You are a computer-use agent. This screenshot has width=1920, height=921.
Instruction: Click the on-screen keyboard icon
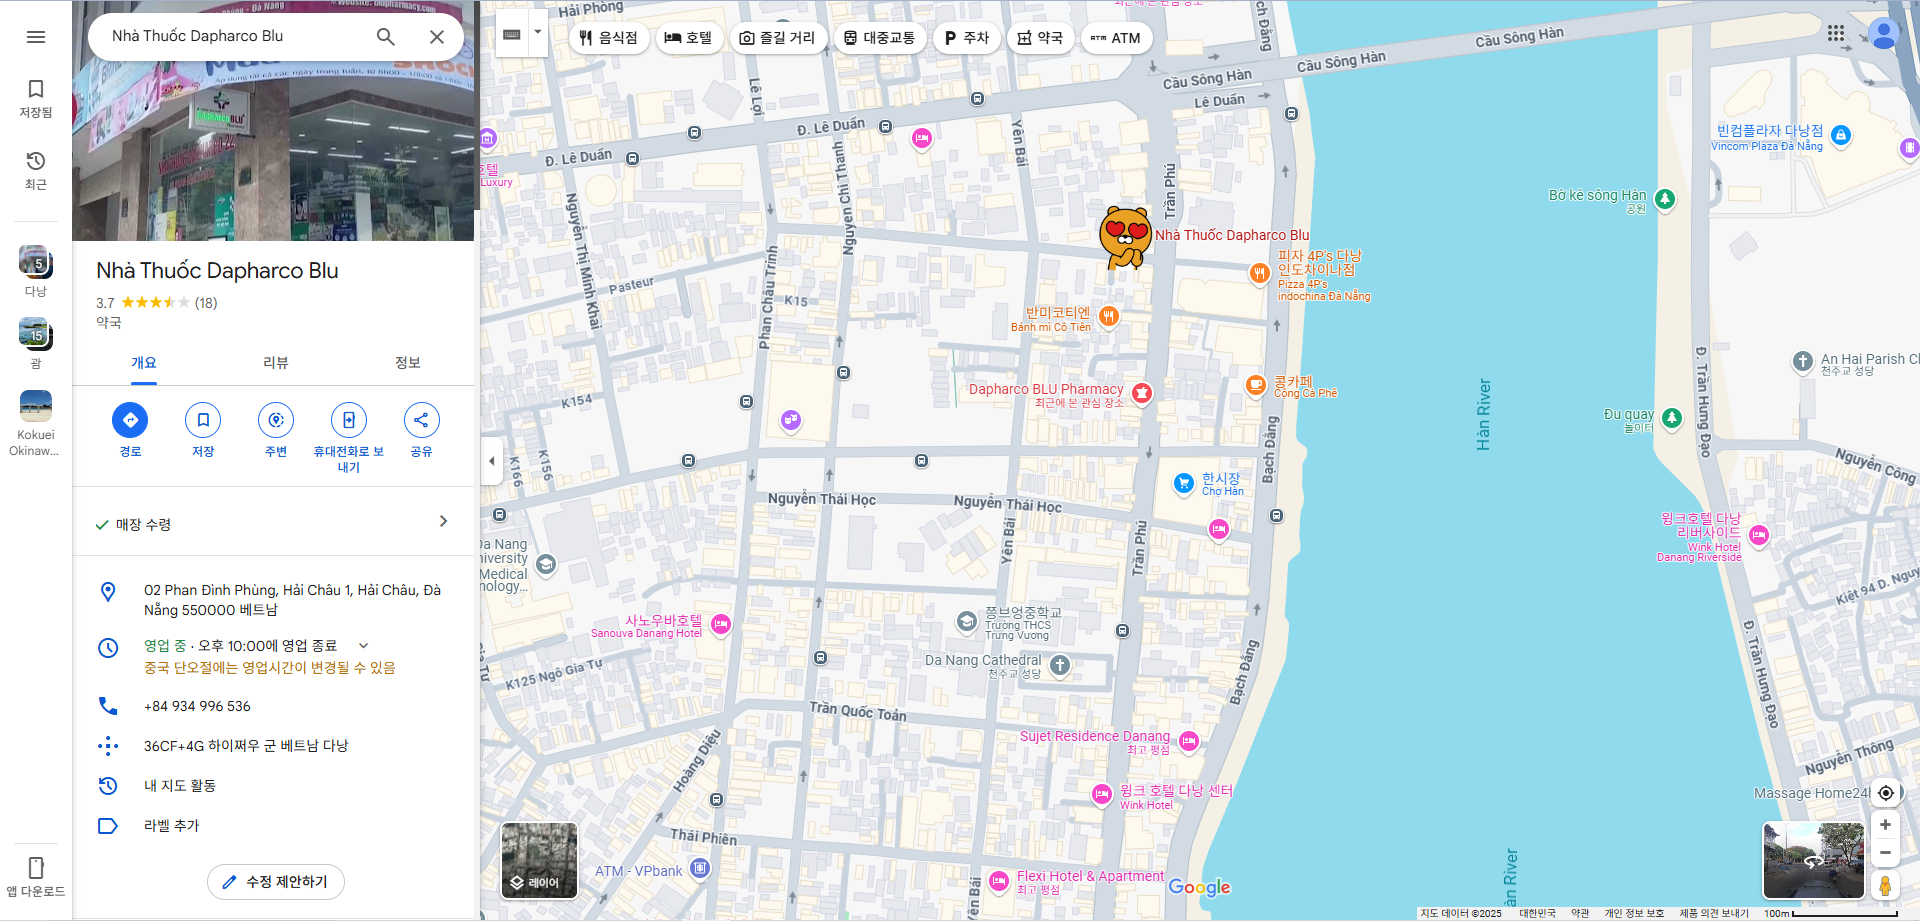click(512, 36)
